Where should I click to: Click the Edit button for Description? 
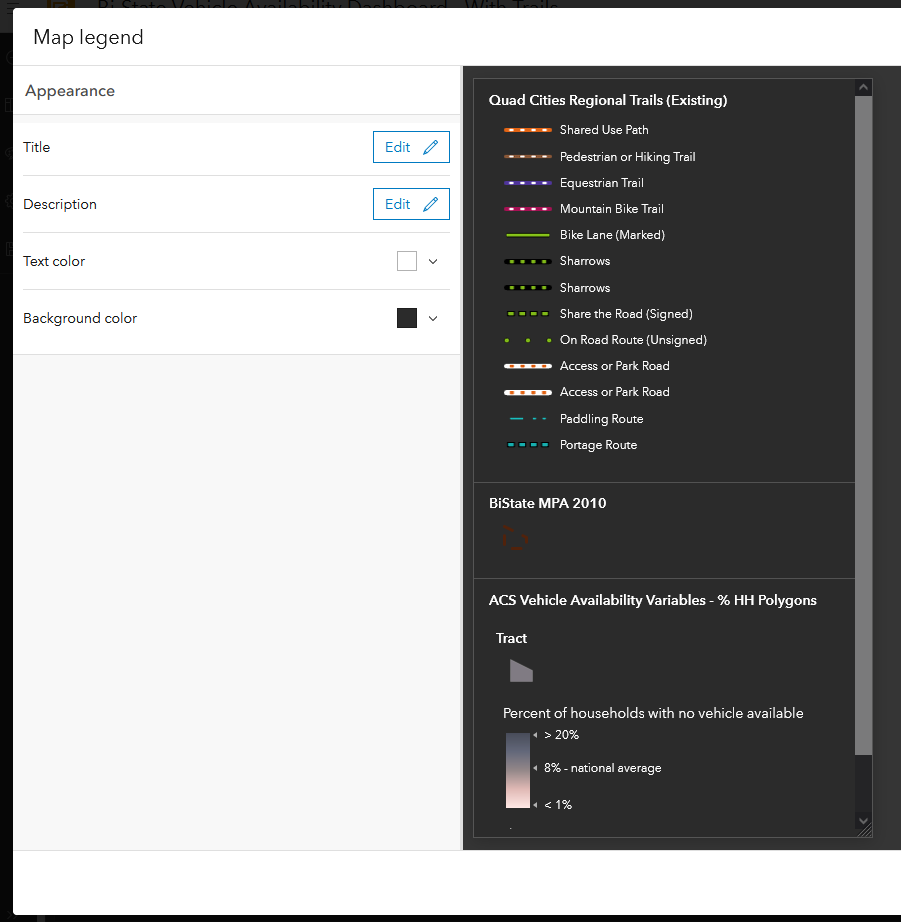coord(411,204)
